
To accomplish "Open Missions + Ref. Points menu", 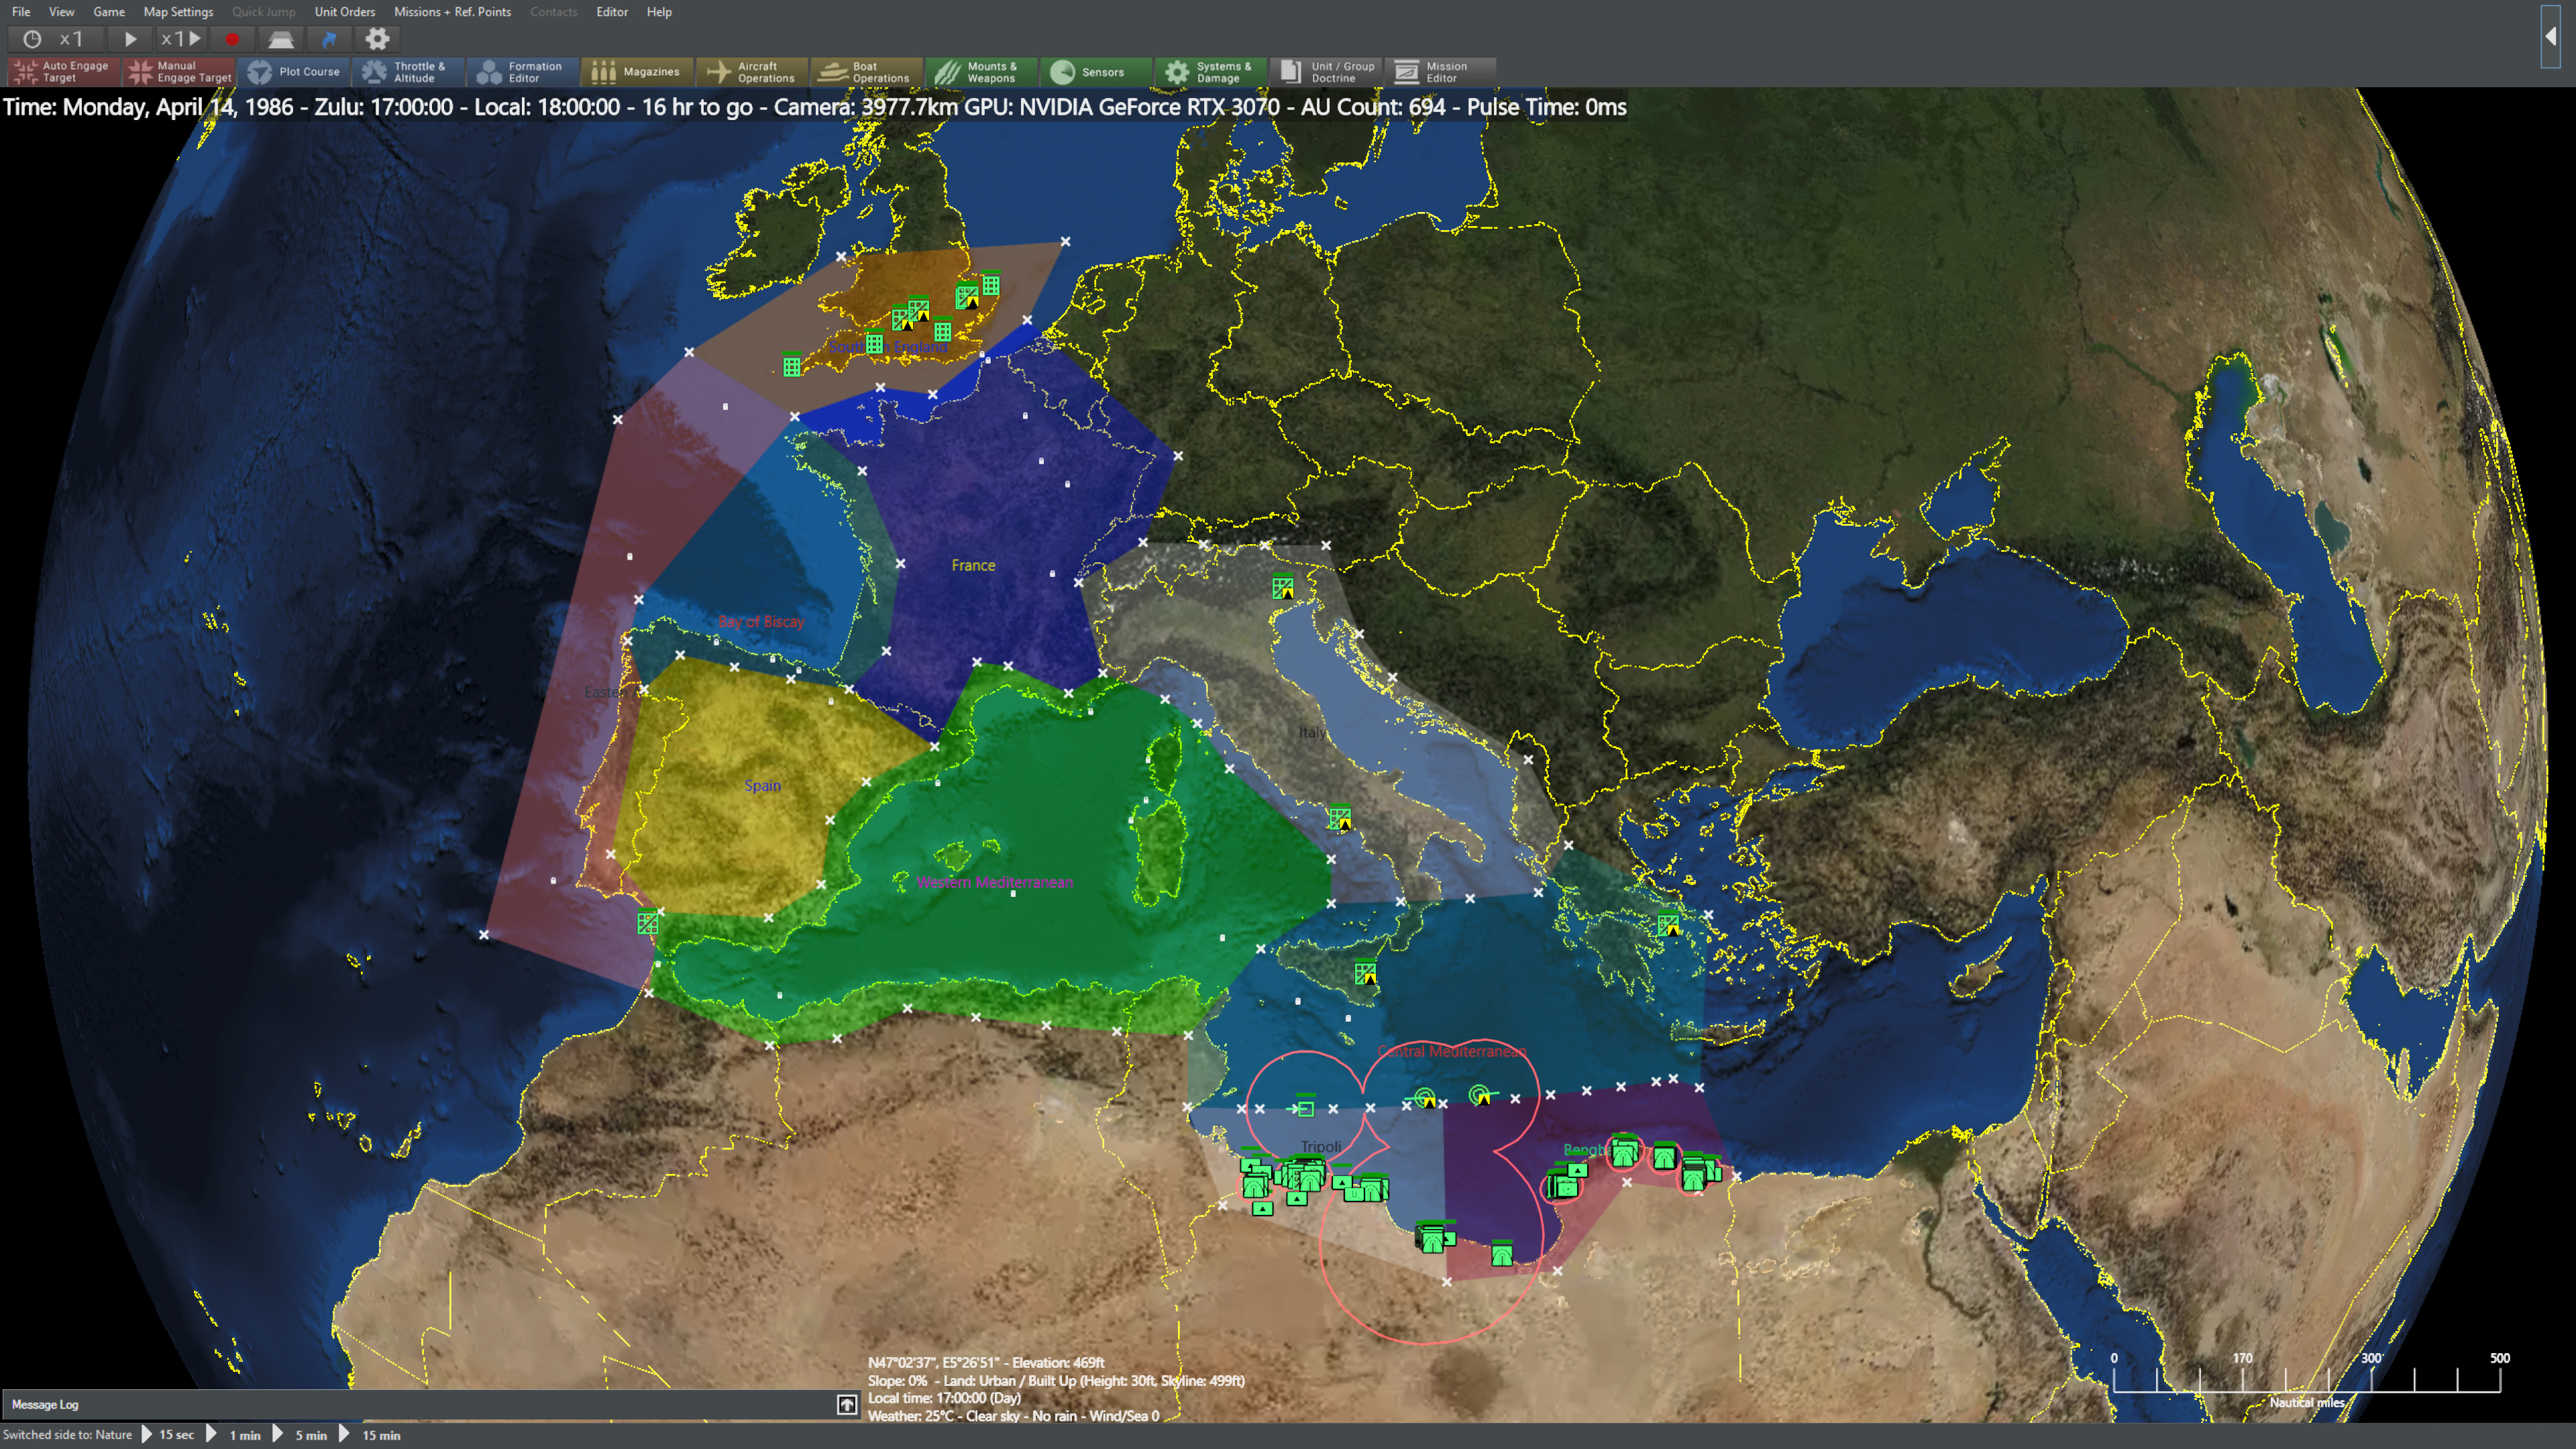I will [452, 12].
